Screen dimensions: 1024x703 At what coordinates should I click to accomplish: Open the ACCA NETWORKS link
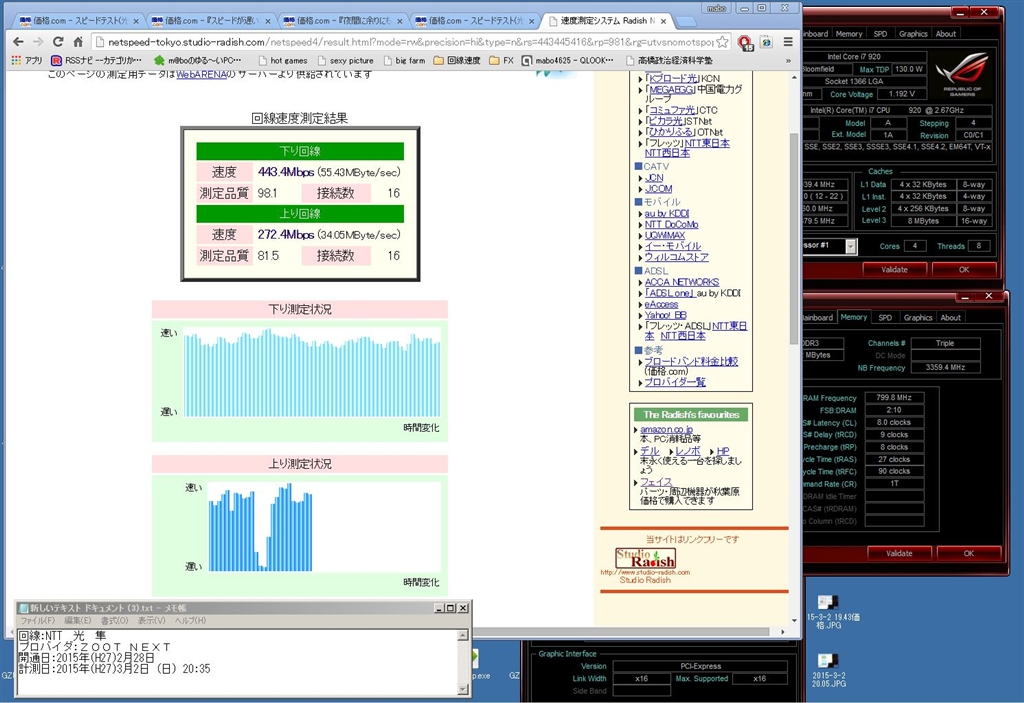pyautogui.click(x=682, y=282)
